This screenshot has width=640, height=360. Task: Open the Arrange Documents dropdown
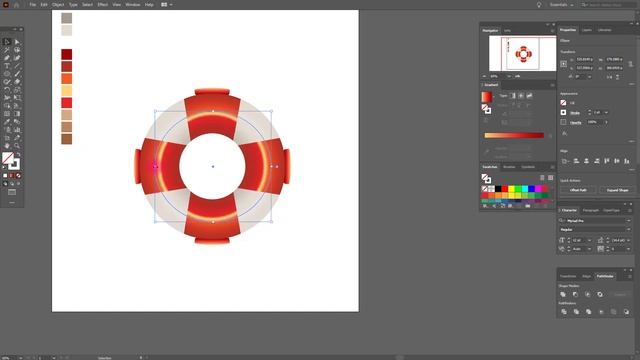[x=167, y=4]
